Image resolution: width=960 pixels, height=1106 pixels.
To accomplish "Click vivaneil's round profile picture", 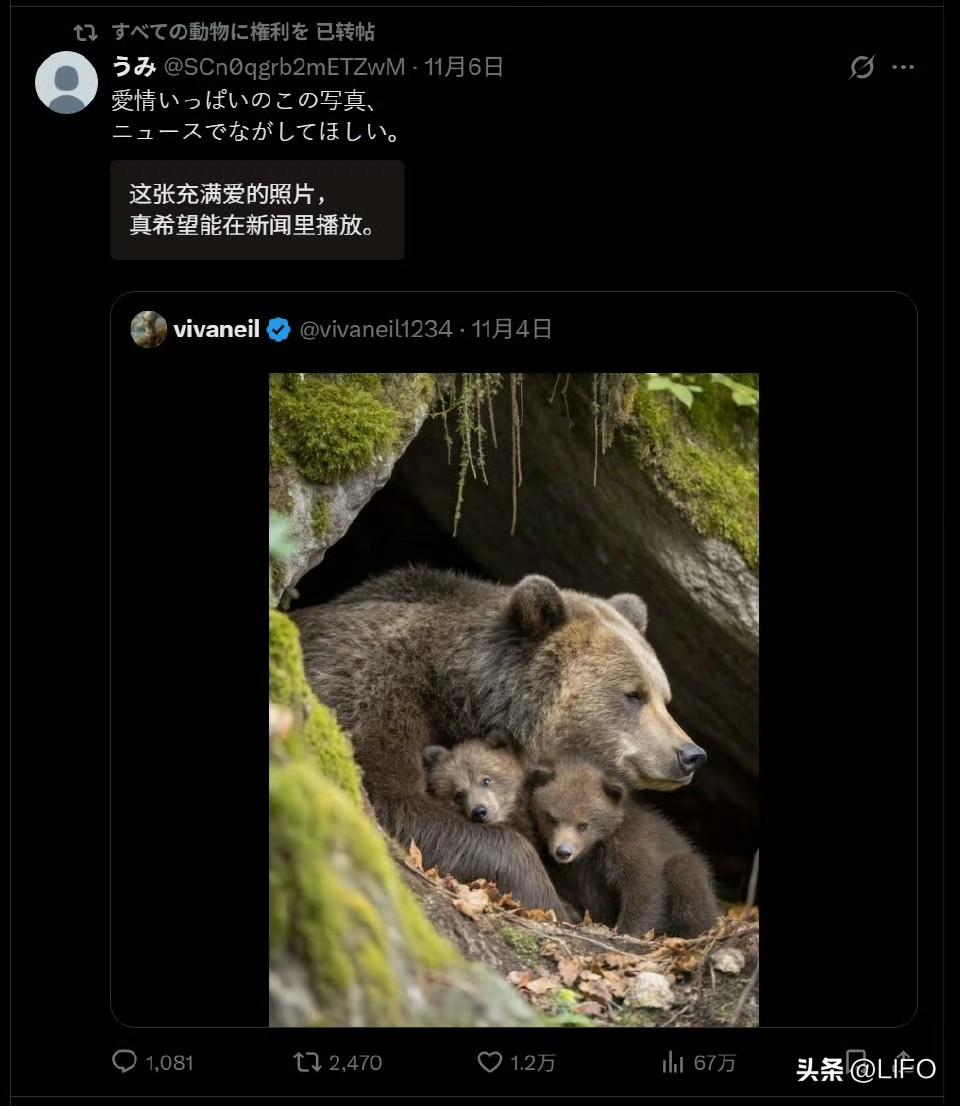I will tap(149, 329).
